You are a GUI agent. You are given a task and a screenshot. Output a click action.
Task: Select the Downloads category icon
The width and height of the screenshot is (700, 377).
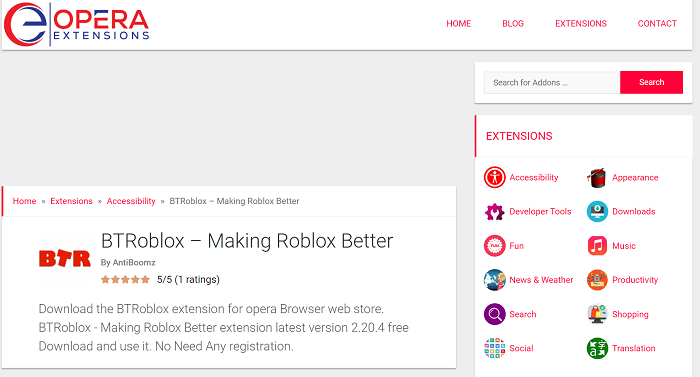point(597,212)
